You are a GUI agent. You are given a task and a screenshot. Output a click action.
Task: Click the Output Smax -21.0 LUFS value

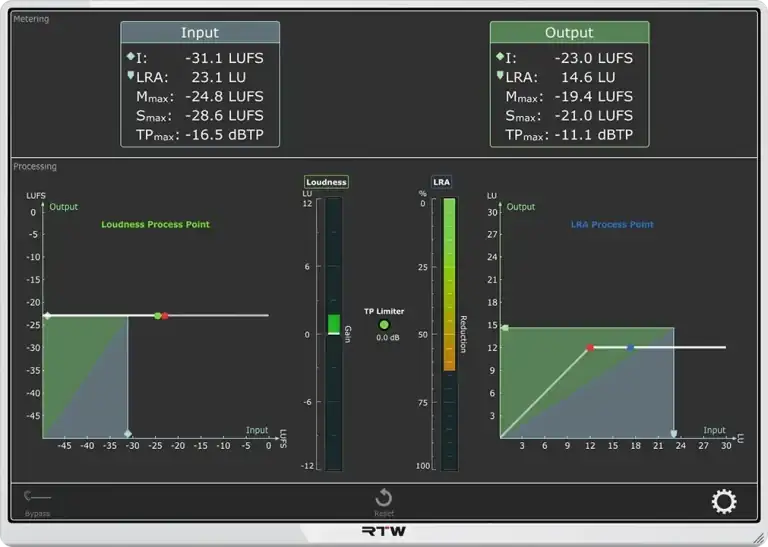pos(594,116)
